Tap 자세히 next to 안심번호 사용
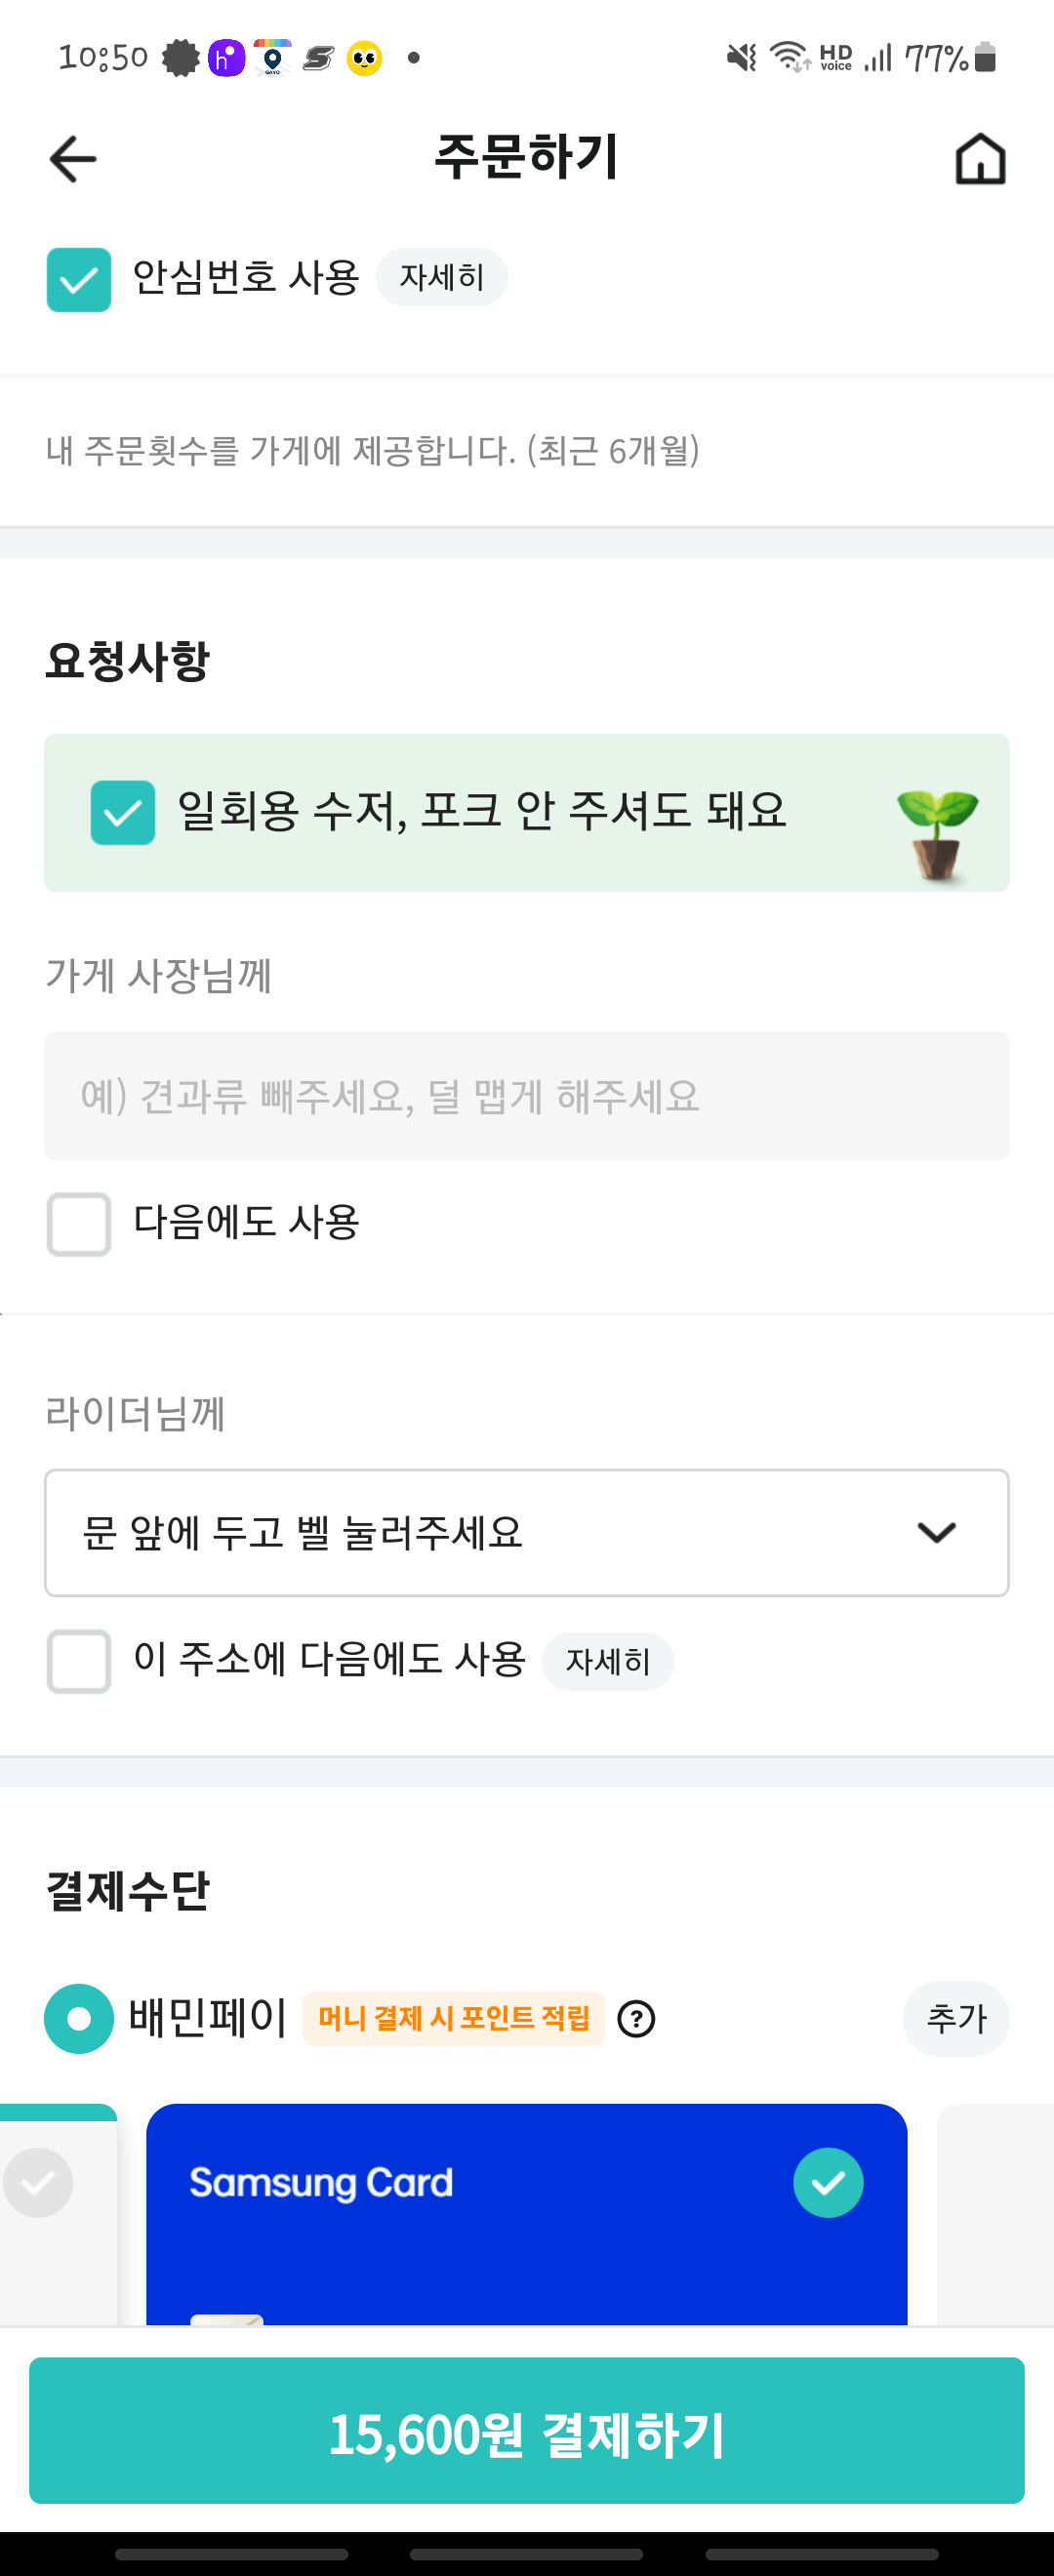This screenshot has width=1054, height=2576. pos(442,277)
